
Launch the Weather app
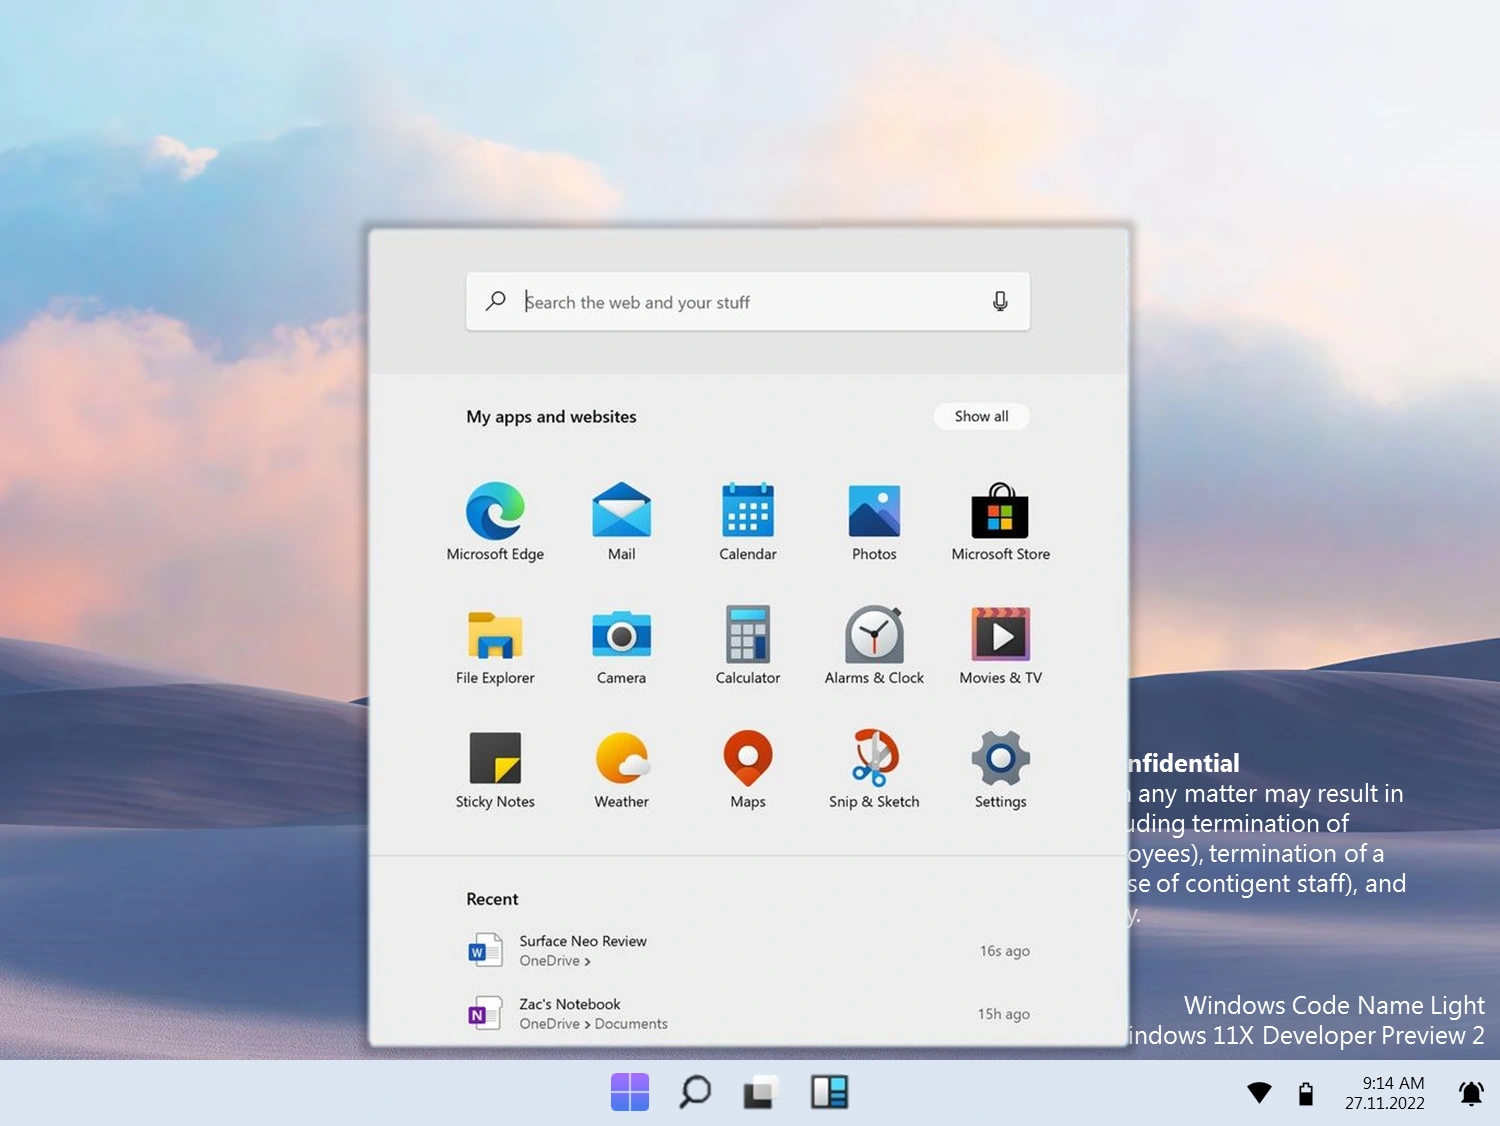(x=621, y=770)
